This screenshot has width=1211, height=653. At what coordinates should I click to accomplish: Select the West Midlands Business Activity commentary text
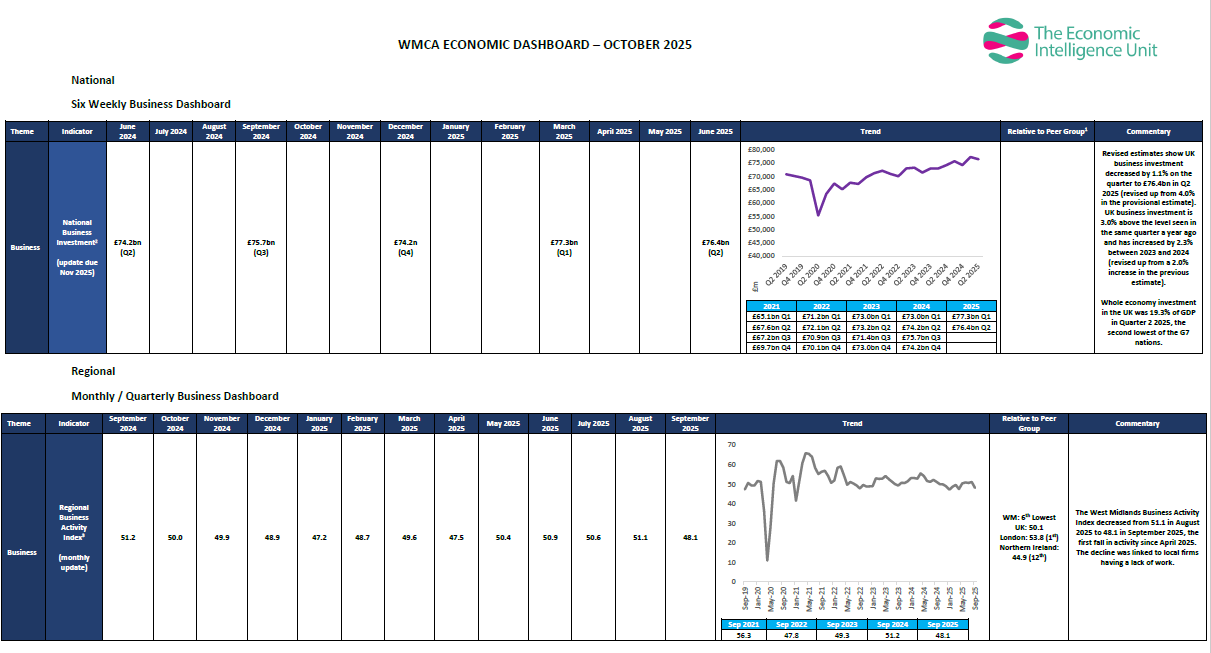click(x=1137, y=538)
